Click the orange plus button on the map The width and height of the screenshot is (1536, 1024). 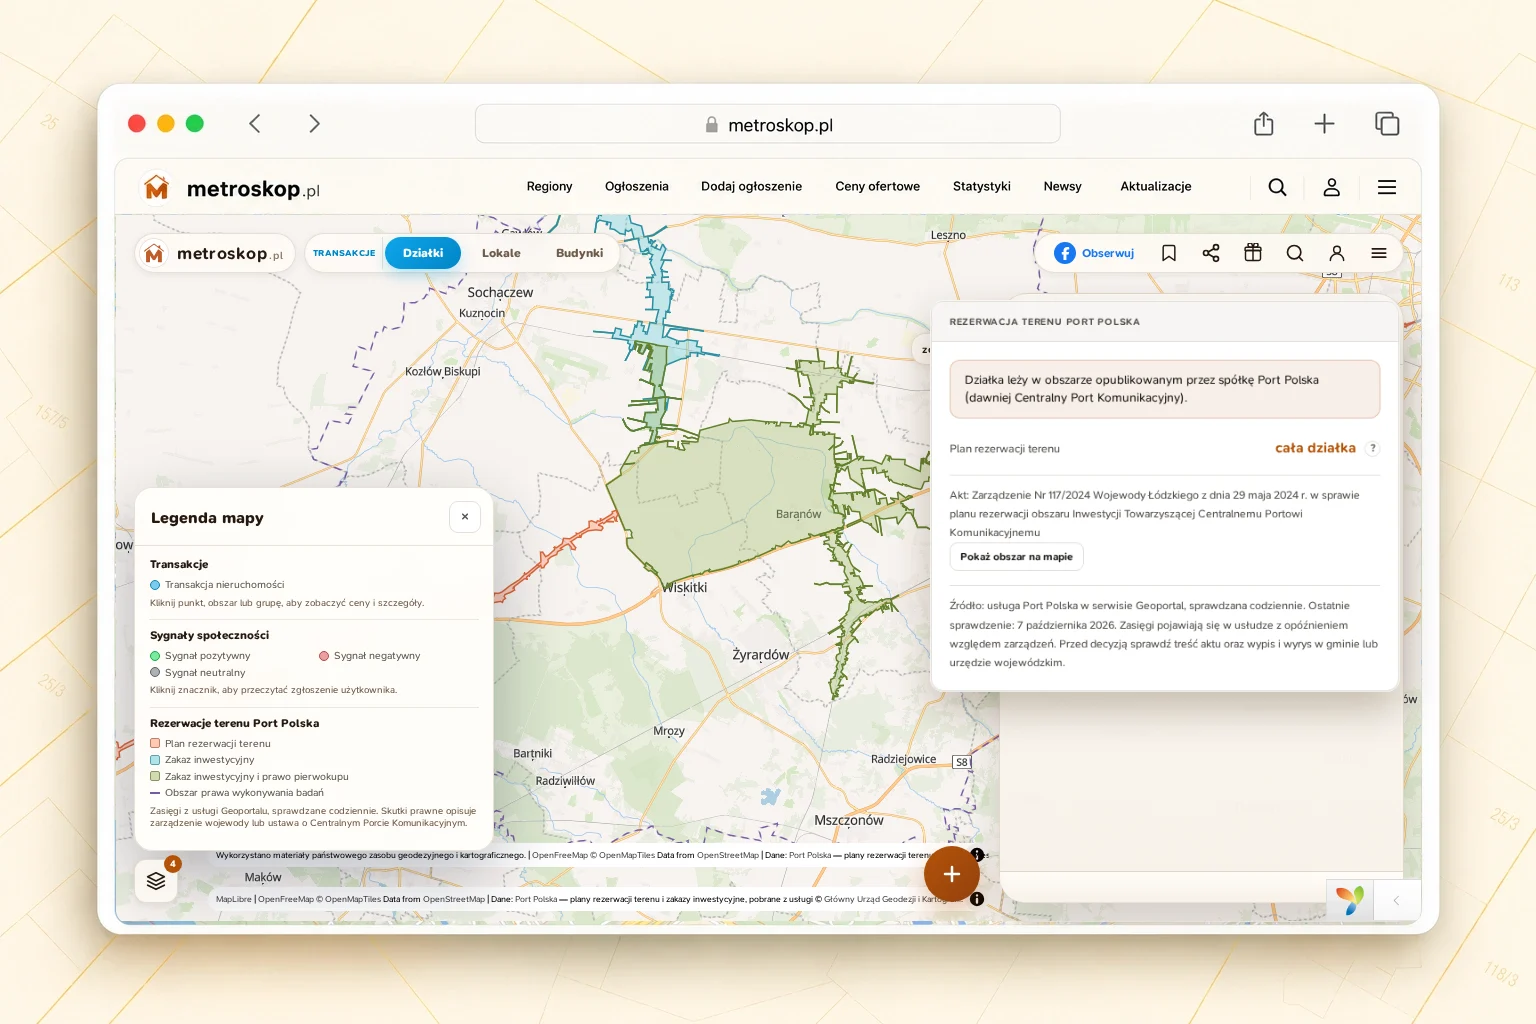[x=951, y=874]
